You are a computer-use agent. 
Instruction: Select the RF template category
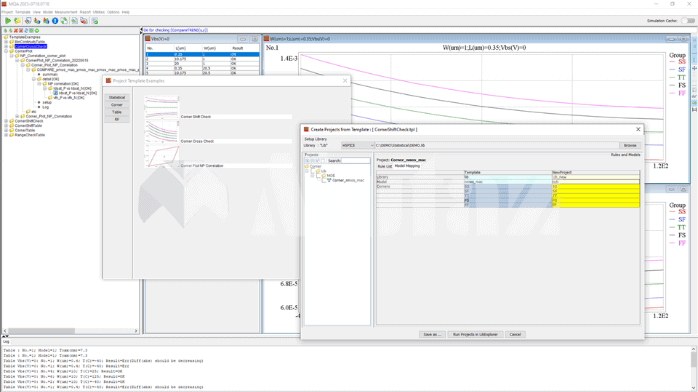click(x=117, y=119)
